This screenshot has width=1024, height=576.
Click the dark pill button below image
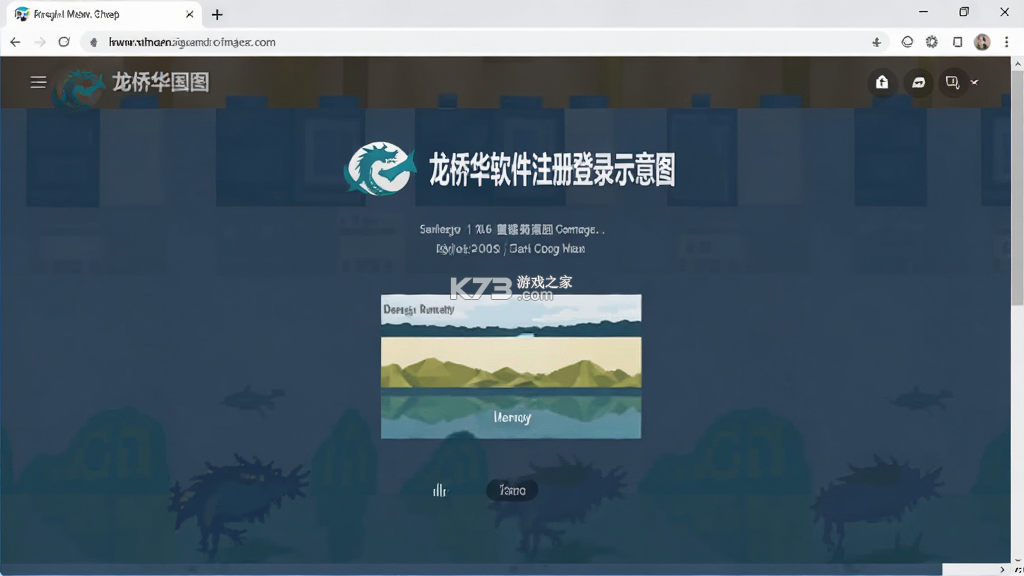[512, 490]
